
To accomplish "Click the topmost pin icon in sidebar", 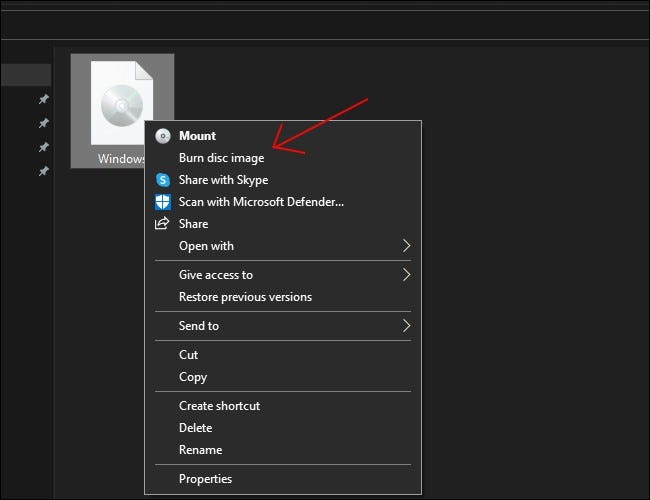I will pos(43,100).
